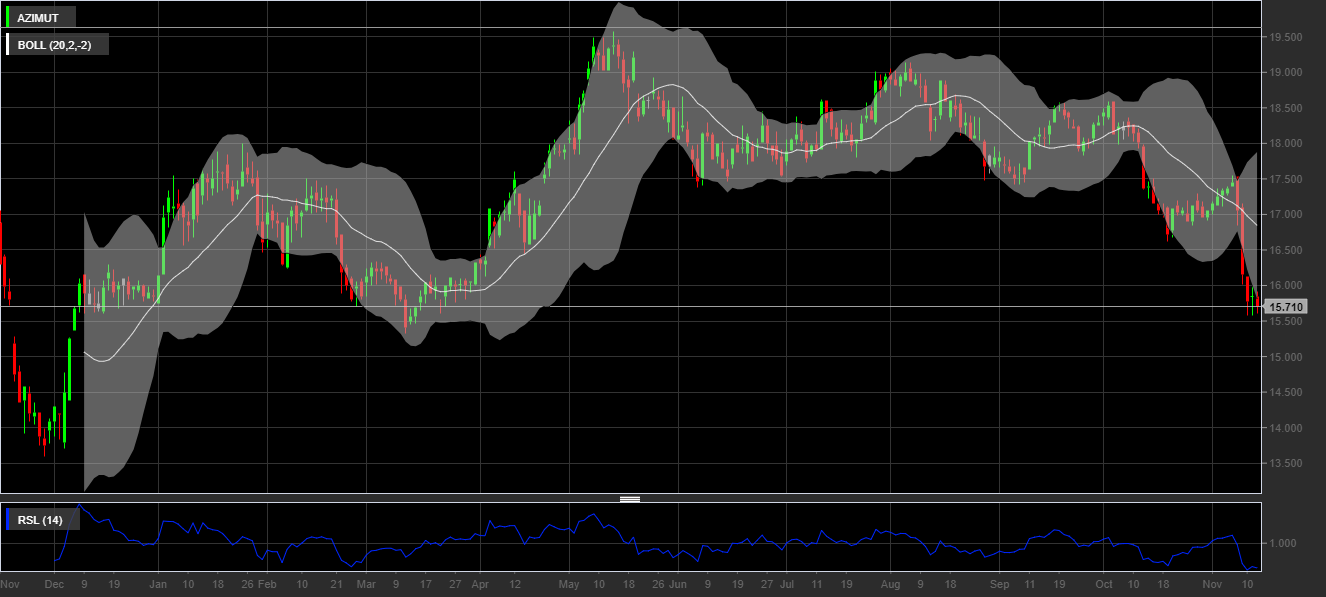This screenshot has width=1326, height=597.
Task: Click the 19.500 price axis label
Action: pyautogui.click(x=1285, y=37)
